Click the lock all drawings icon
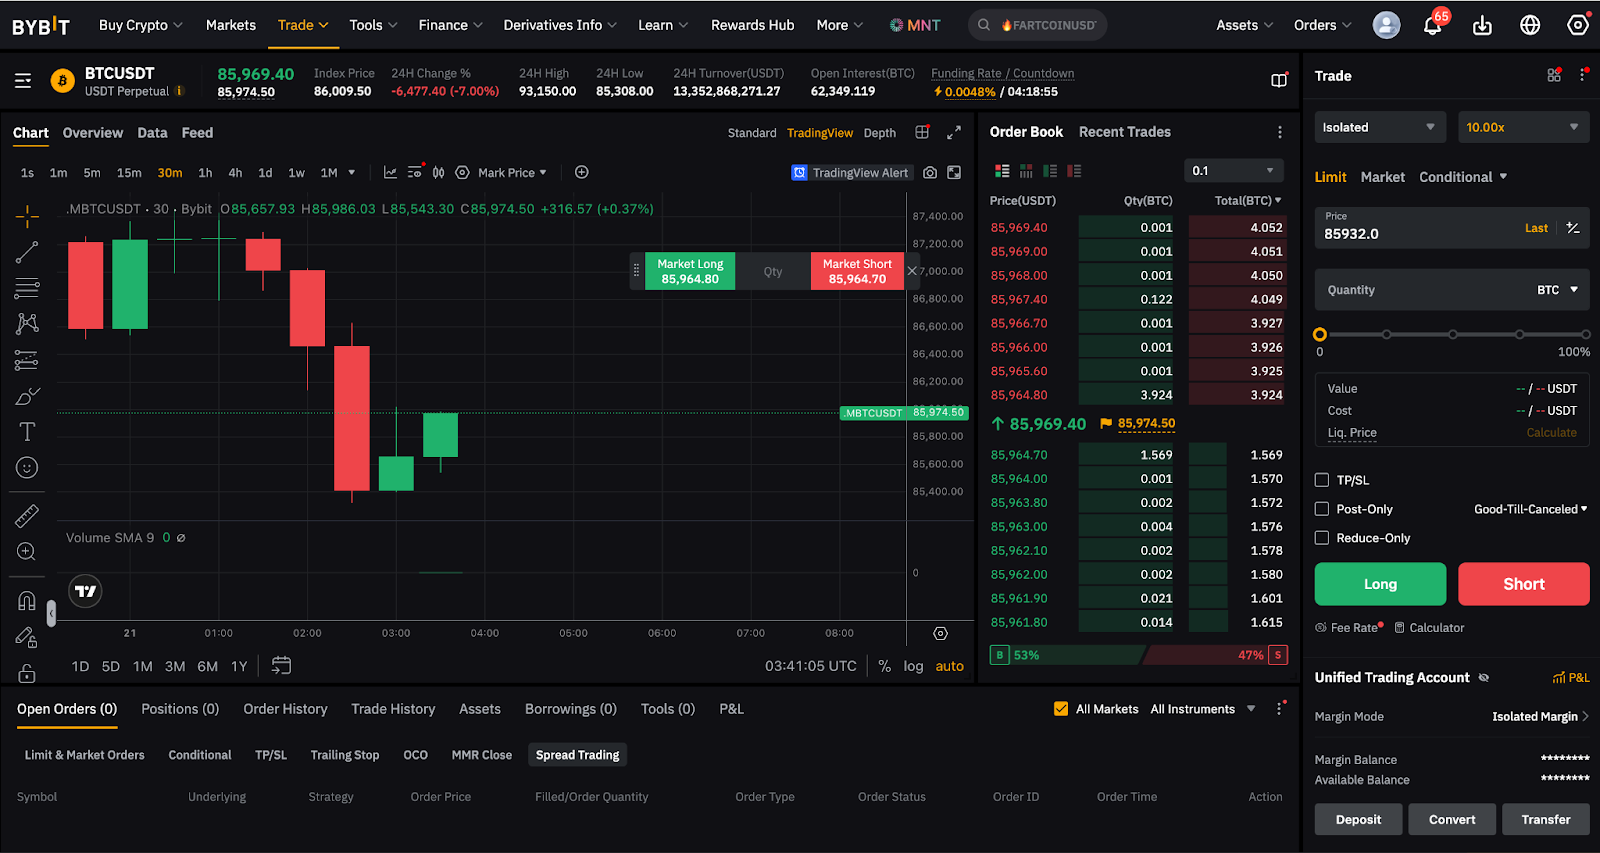Image resolution: width=1600 pixels, height=853 pixels. point(27,672)
